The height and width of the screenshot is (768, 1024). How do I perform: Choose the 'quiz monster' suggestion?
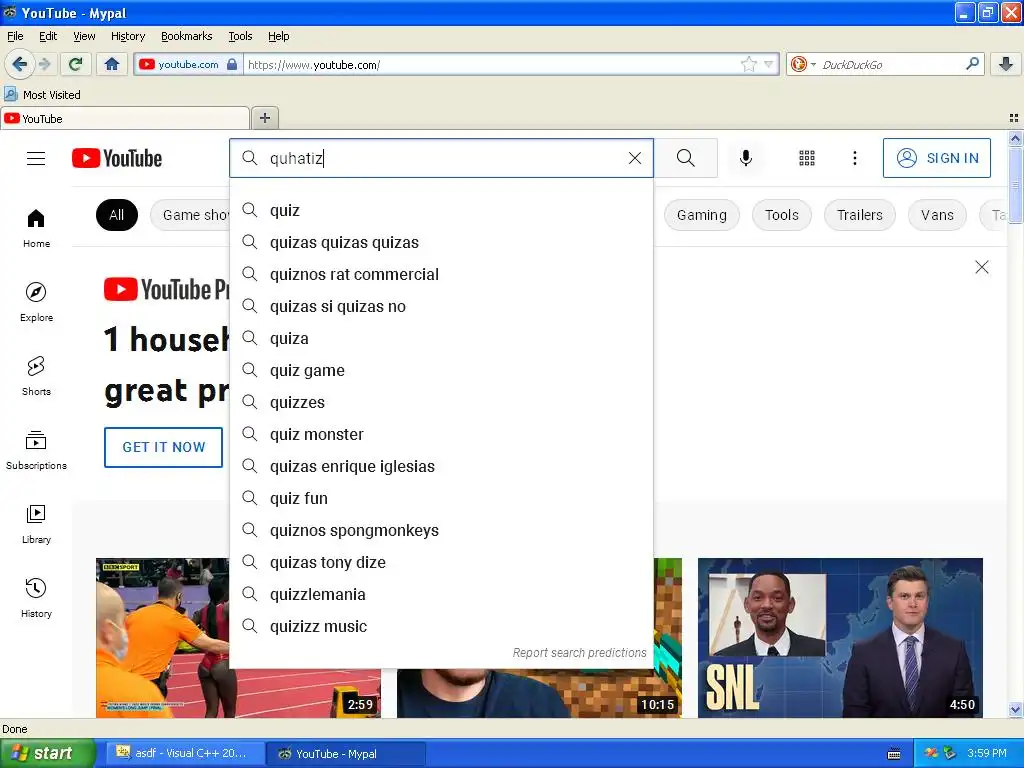[x=441, y=434]
